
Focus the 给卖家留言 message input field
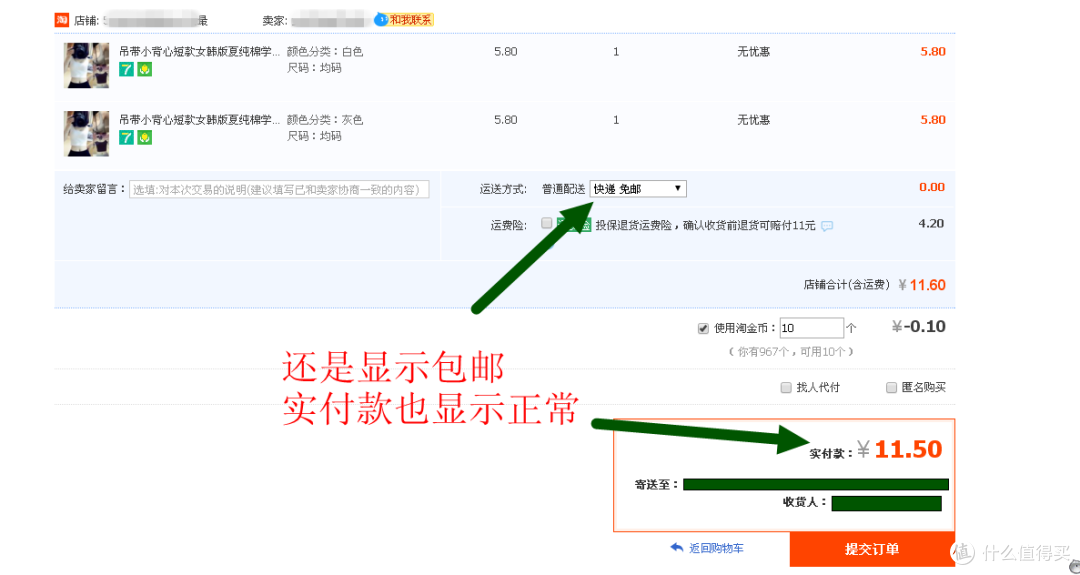tap(279, 189)
